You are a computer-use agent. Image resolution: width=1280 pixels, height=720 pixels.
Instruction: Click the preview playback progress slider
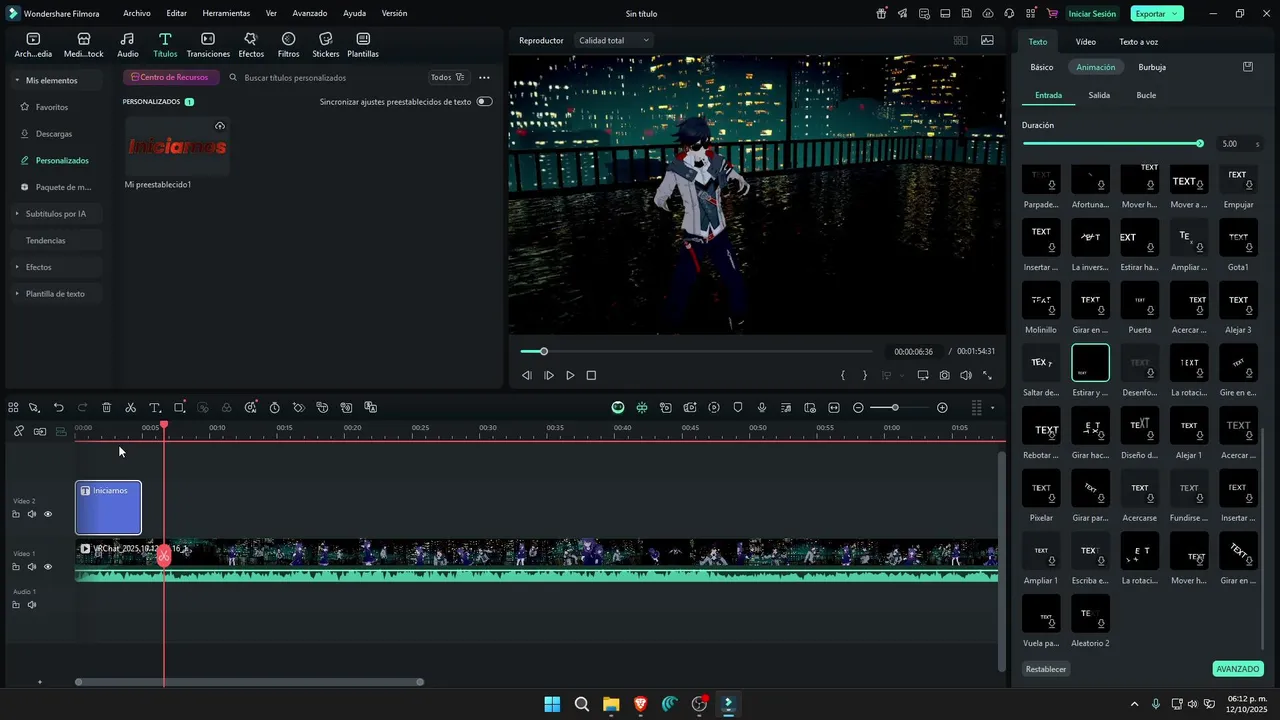696,351
